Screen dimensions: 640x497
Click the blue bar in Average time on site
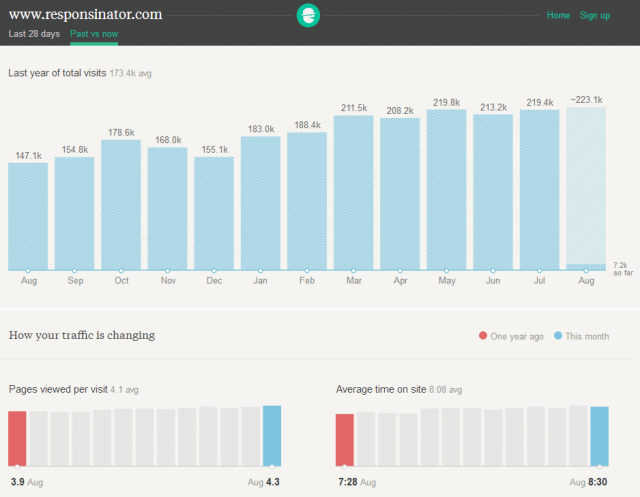tap(600, 436)
